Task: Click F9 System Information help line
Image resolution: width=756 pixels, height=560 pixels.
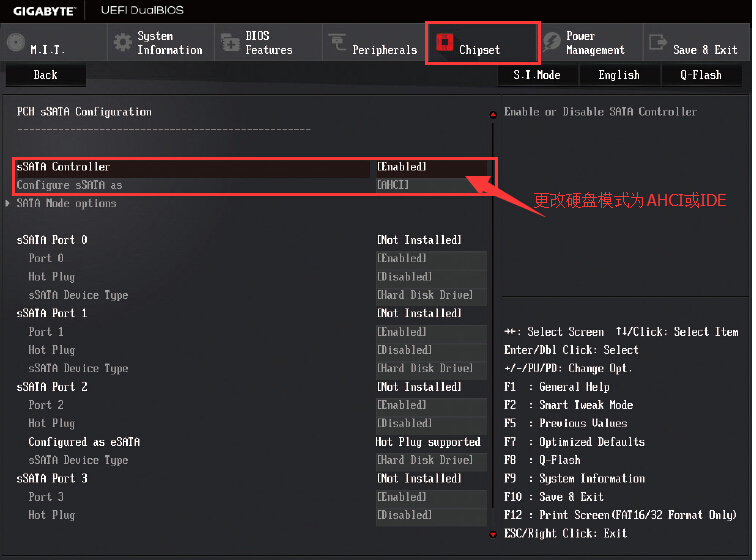Action: click(x=574, y=478)
